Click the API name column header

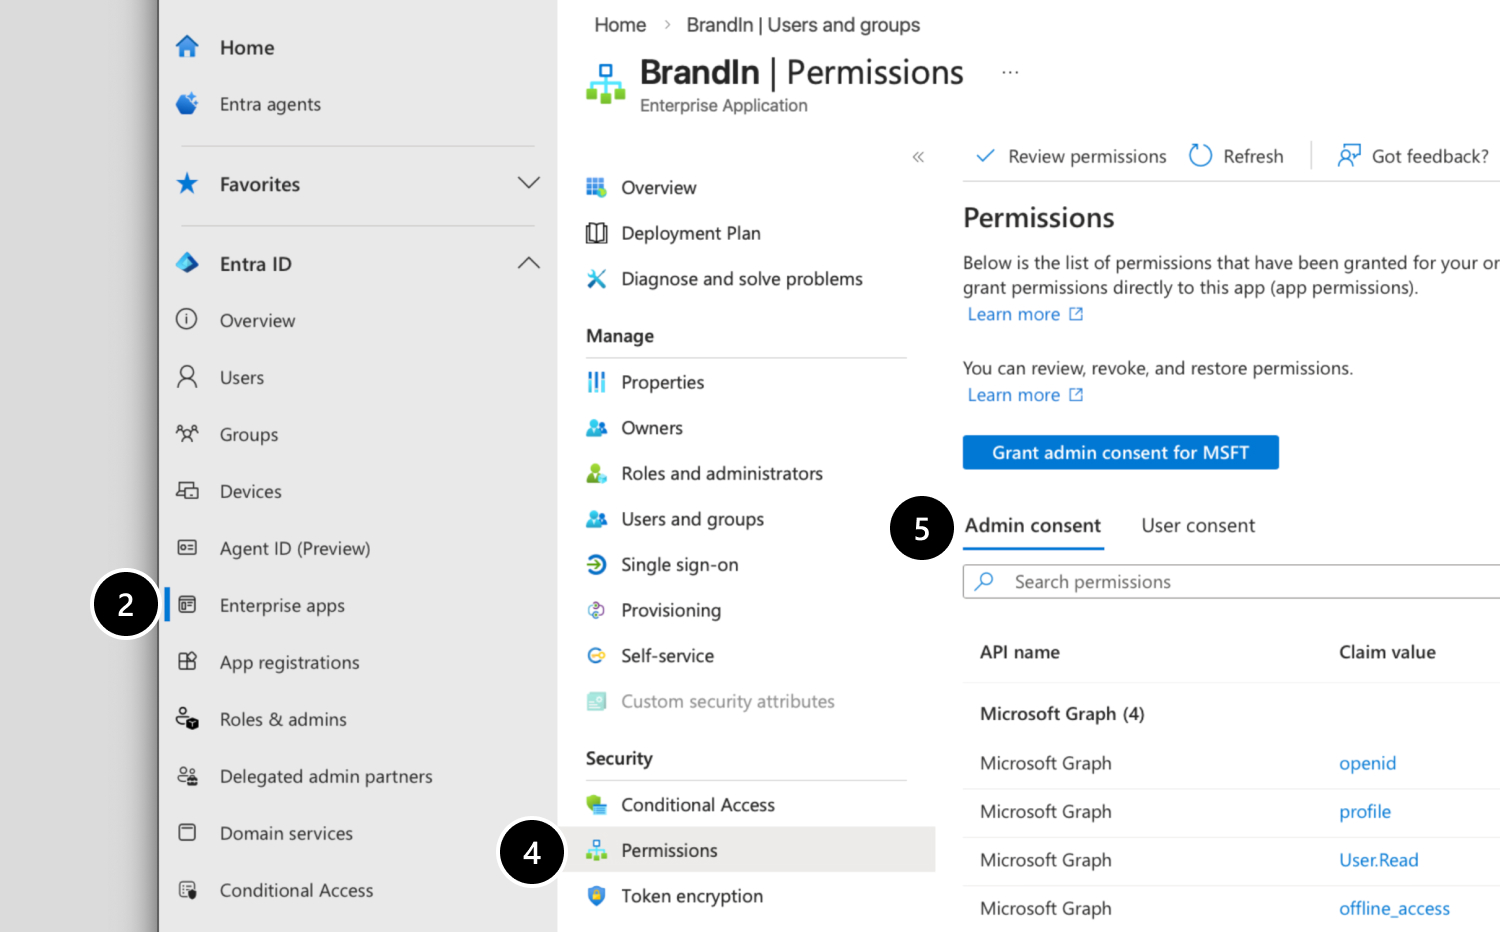tap(1020, 653)
